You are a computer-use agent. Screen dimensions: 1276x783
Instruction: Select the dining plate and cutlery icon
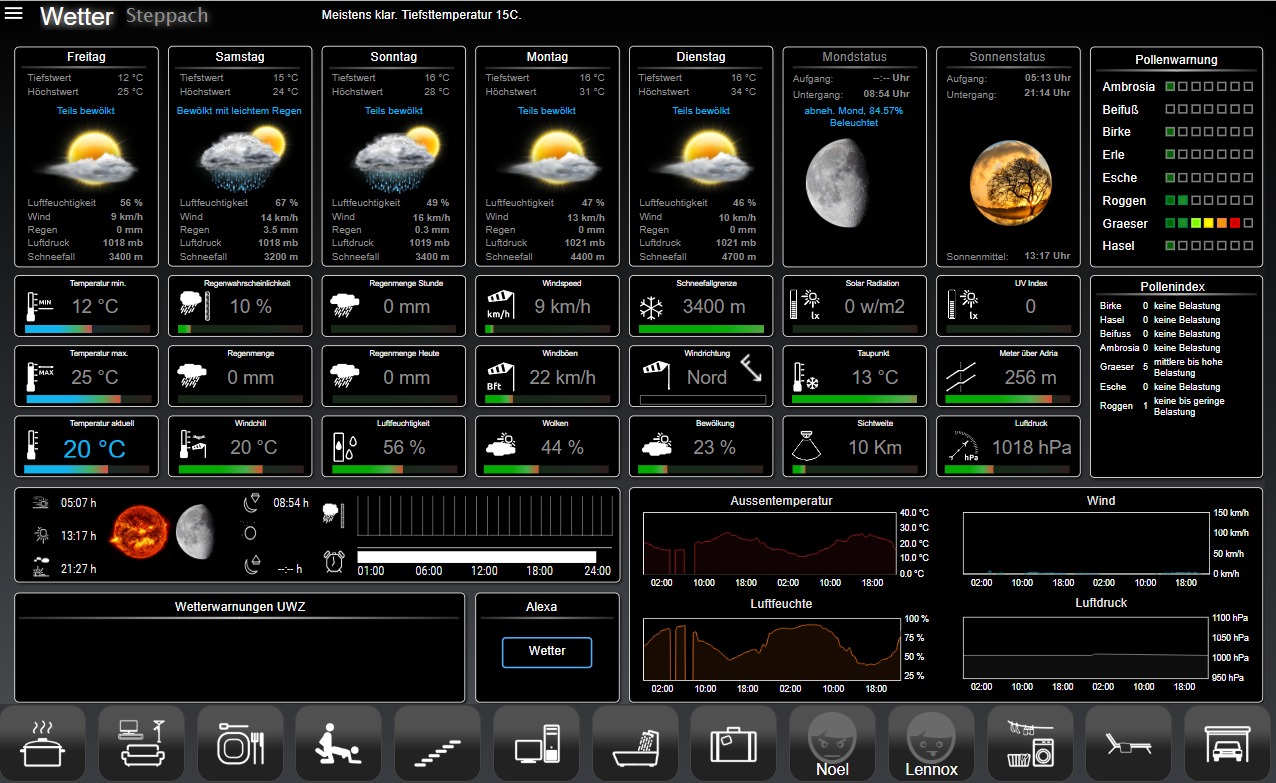coord(240,743)
